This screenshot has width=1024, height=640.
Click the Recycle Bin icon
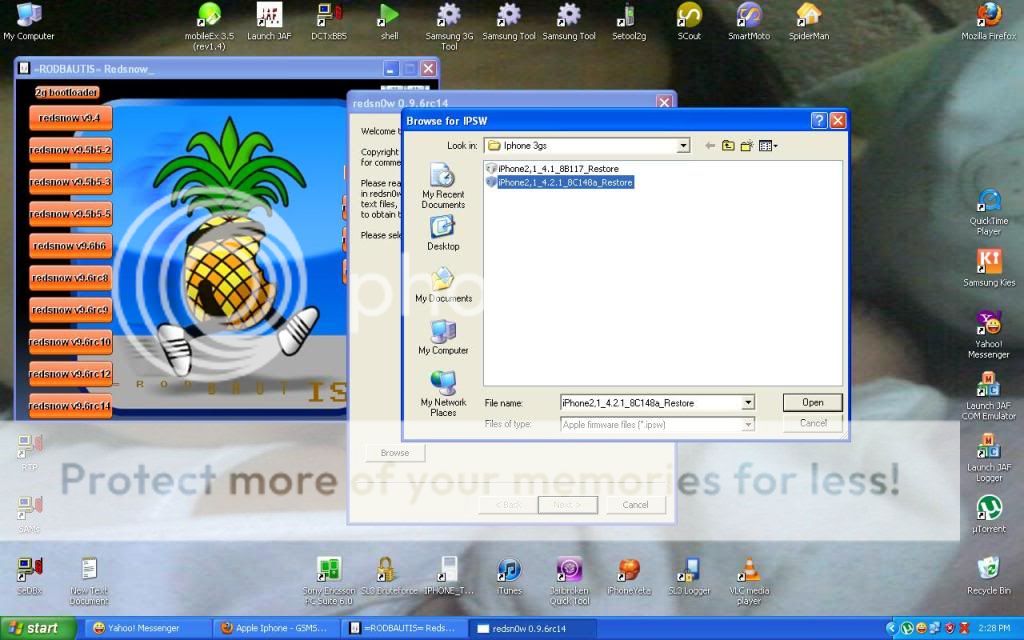989,576
